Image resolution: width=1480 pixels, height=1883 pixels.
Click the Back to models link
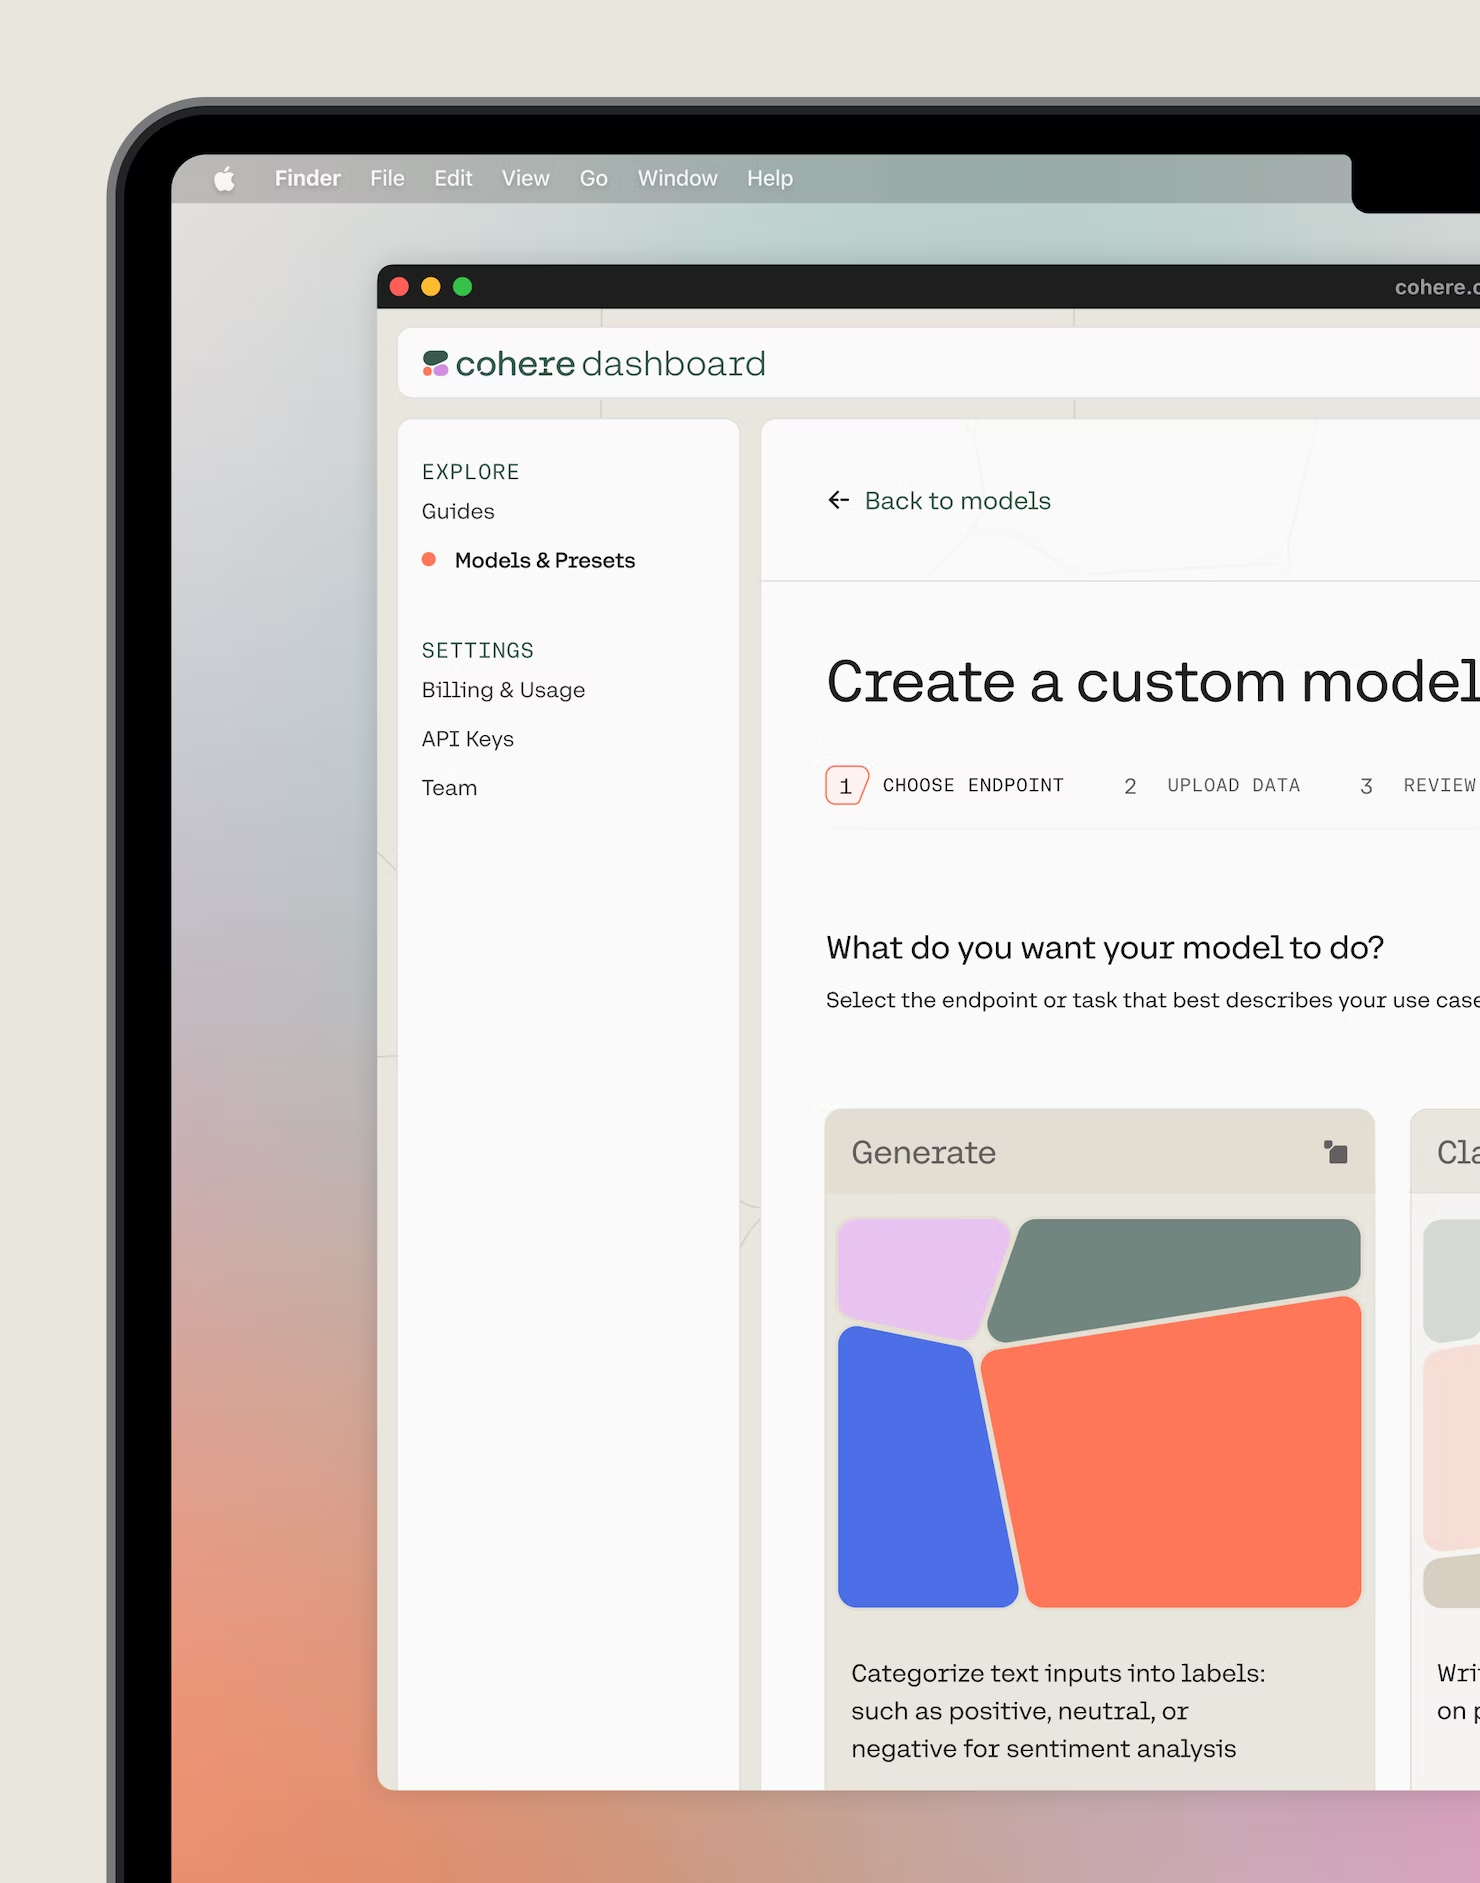click(957, 500)
